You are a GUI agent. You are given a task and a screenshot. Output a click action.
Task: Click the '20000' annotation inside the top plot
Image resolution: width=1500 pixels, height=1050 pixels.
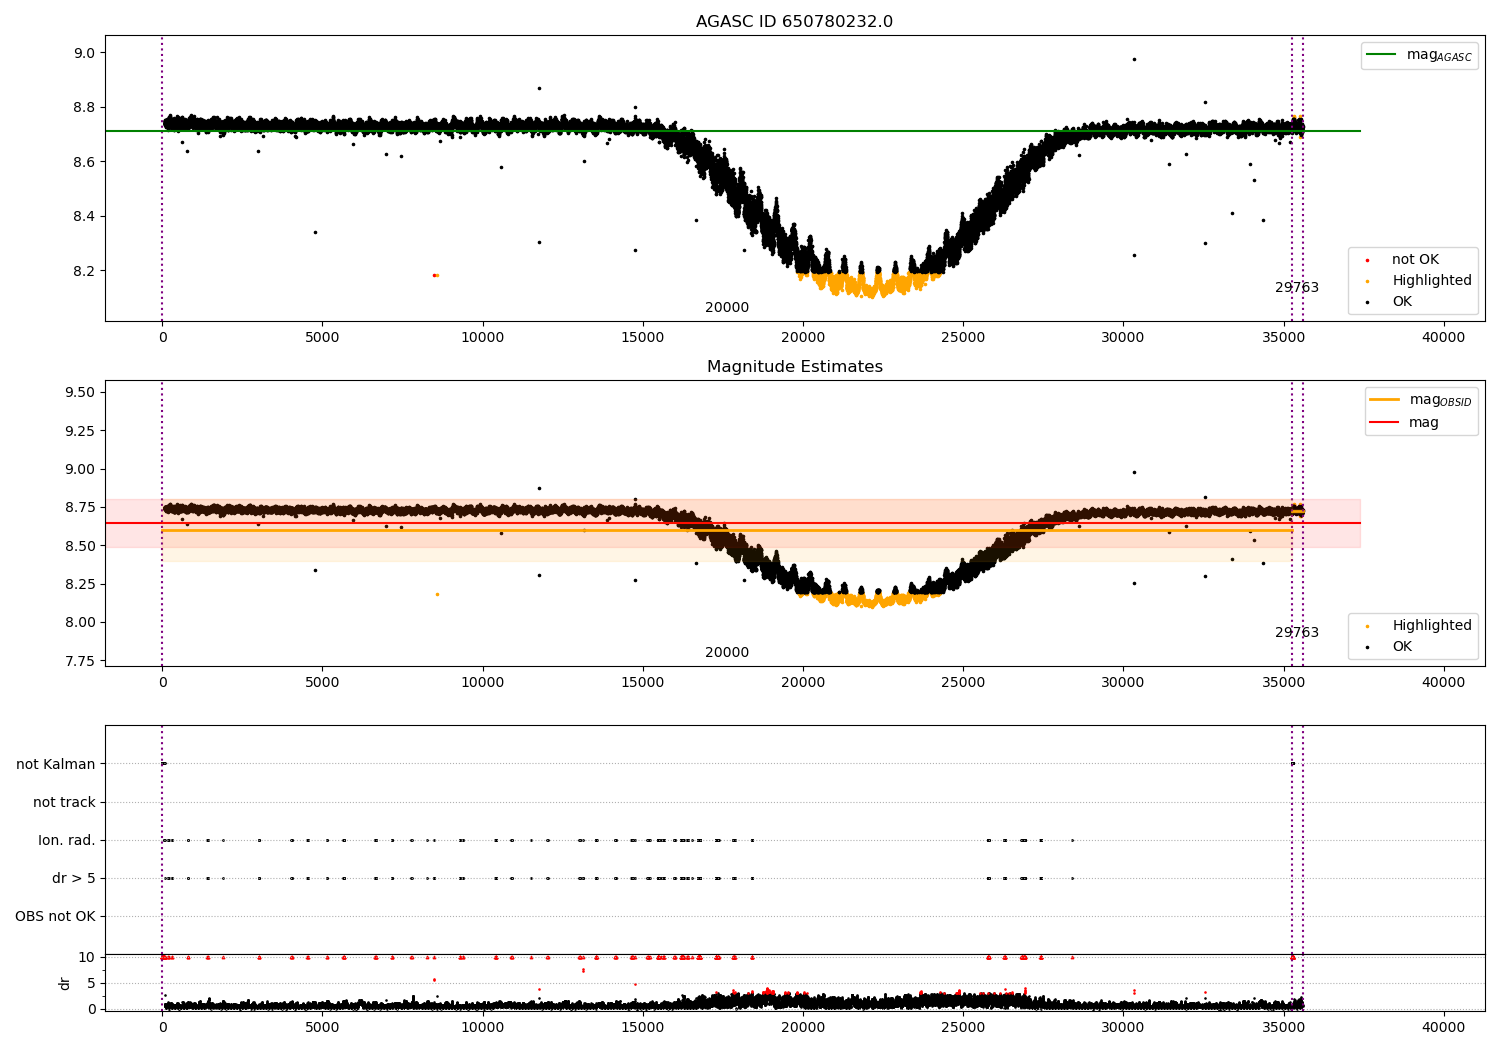click(x=727, y=308)
